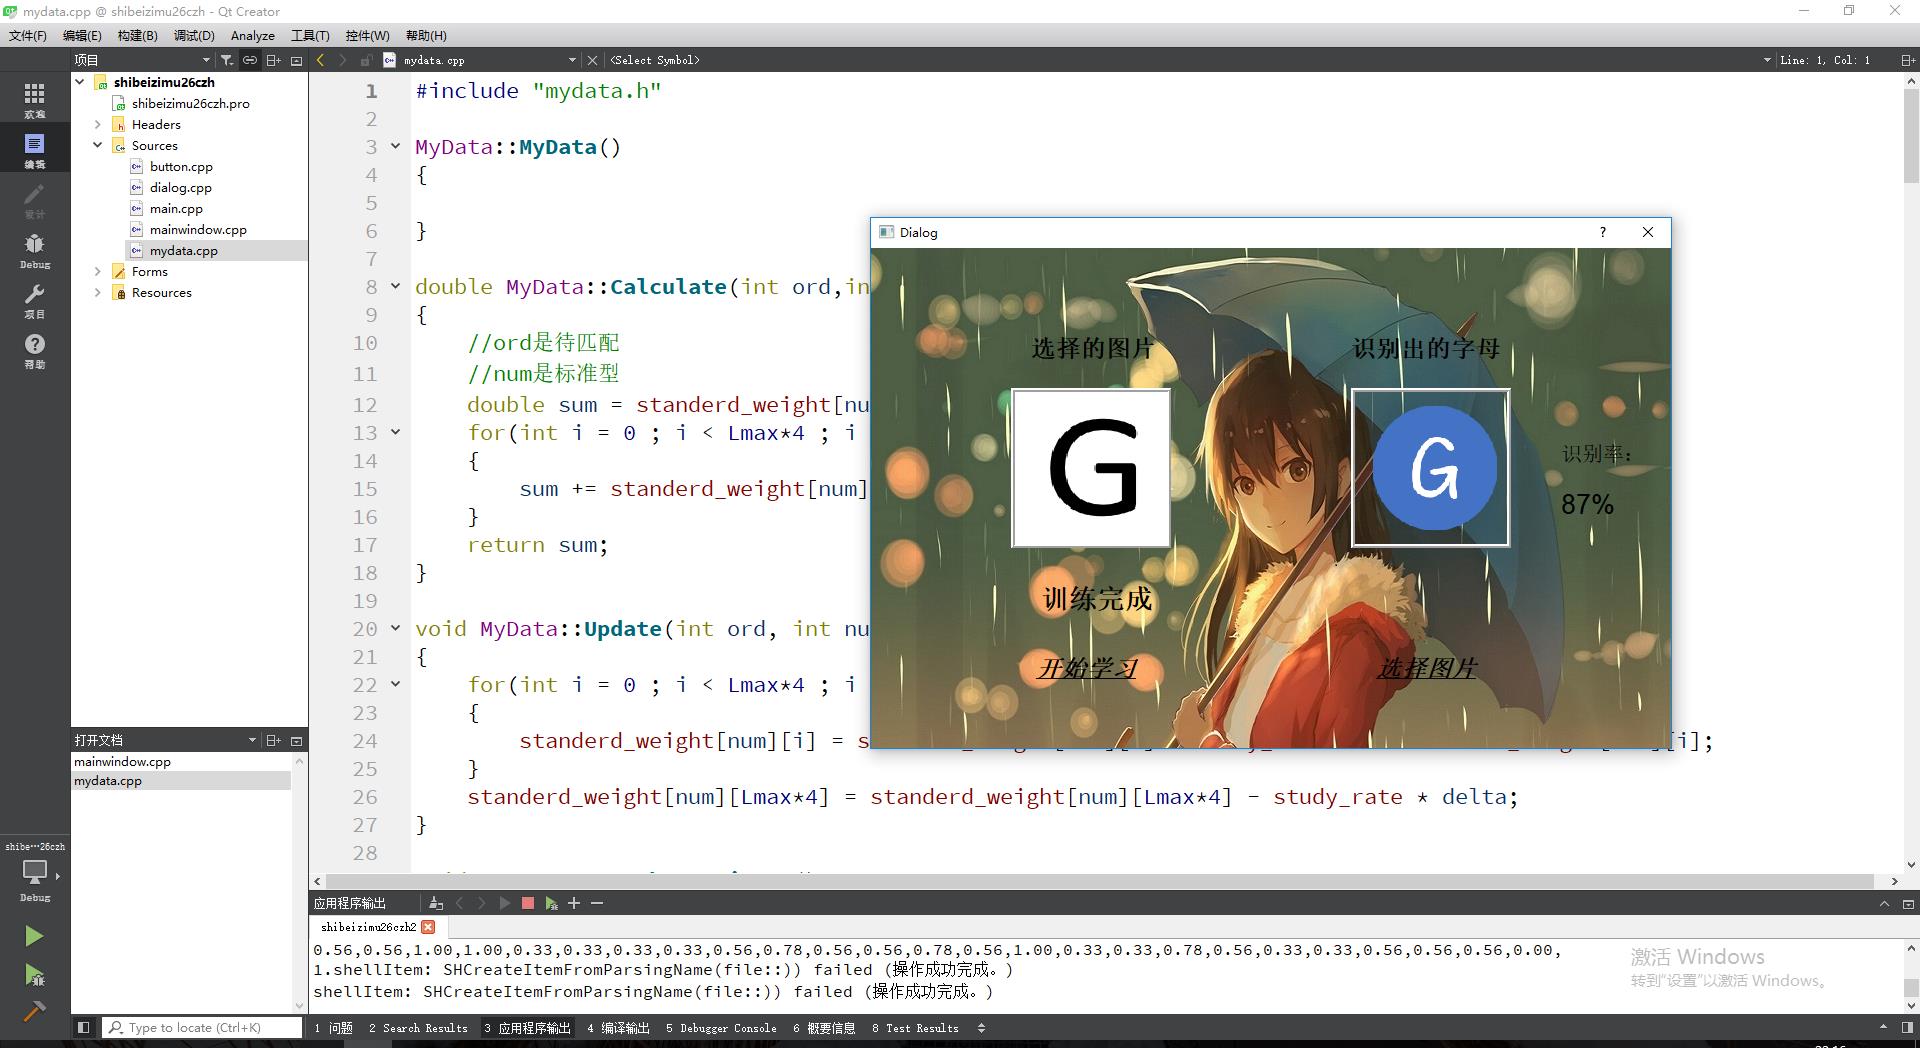Toggle the right sidebar icon in status bar
Image resolution: width=1920 pixels, height=1048 pixels.
pyautogui.click(x=1907, y=1027)
